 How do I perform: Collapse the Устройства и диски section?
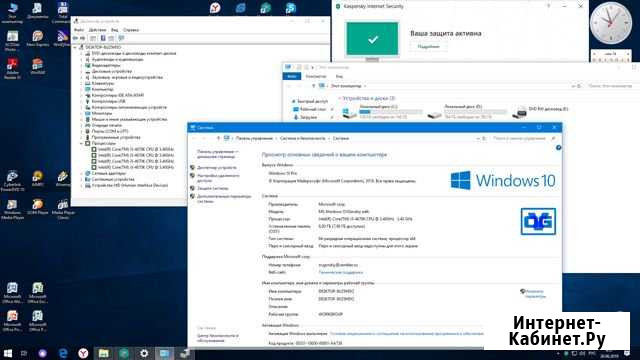[340, 98]
